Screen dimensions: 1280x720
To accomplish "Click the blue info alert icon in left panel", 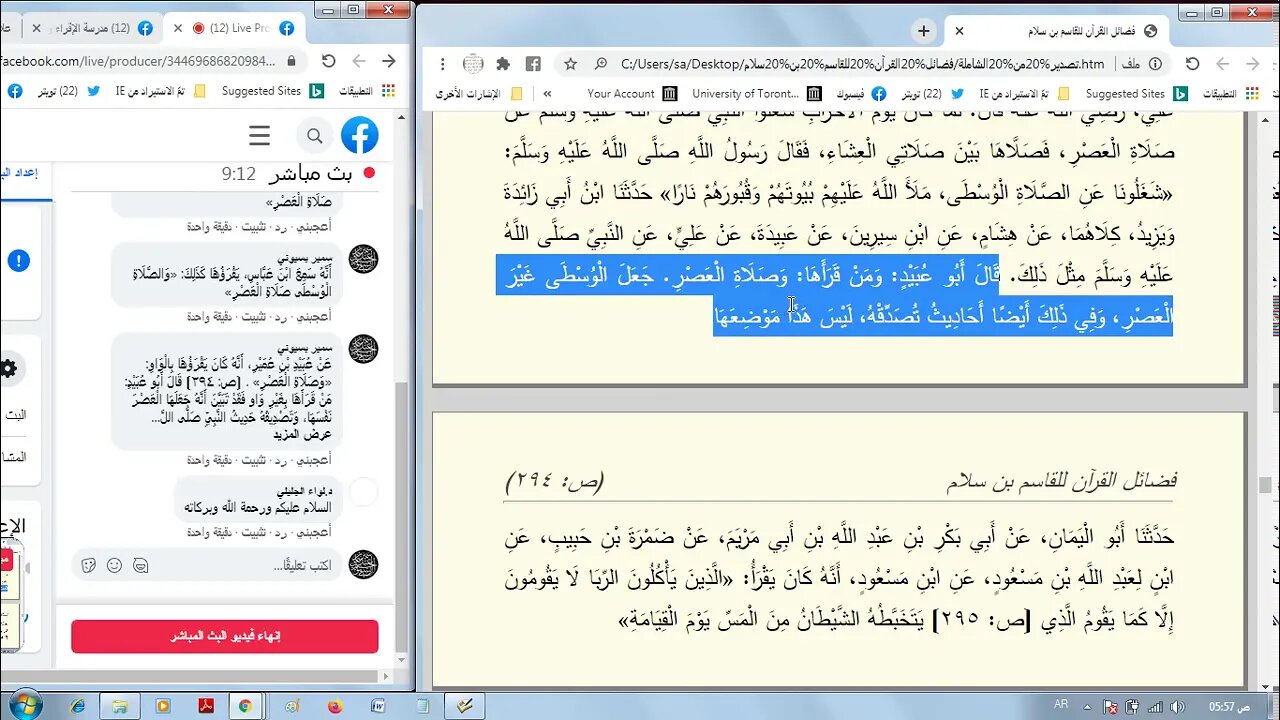I will click(x=19, y=261).
